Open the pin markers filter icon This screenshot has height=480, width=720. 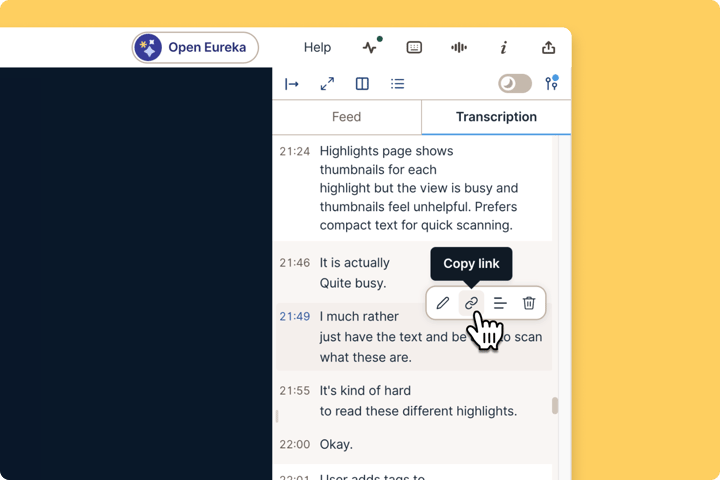(x=551, y=83)
